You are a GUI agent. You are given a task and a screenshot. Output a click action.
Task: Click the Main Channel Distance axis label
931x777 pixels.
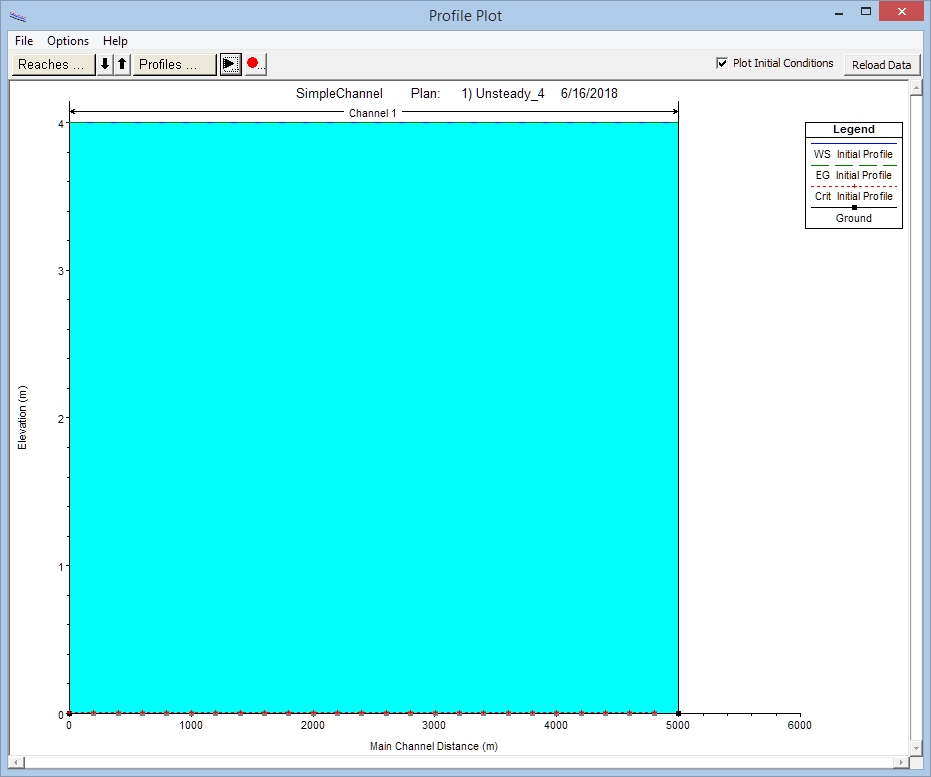click(433, 746)
